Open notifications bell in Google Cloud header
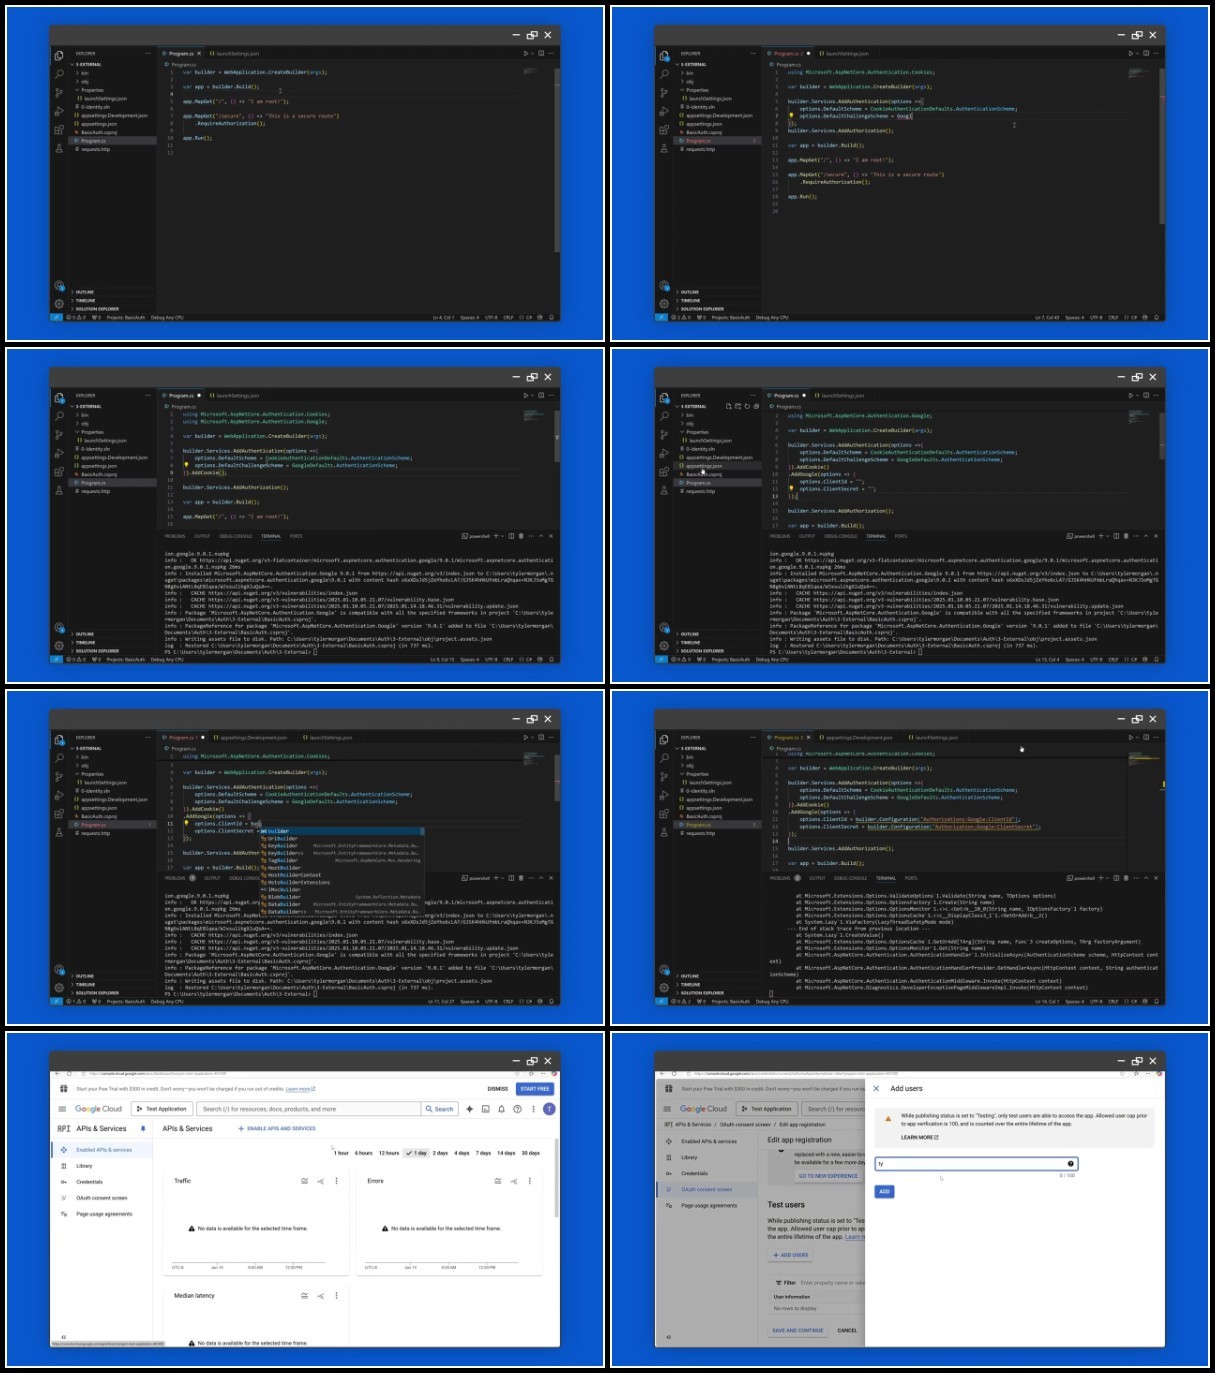The width and height of the screenshot is (1215, 1373). coord(502,1109)
